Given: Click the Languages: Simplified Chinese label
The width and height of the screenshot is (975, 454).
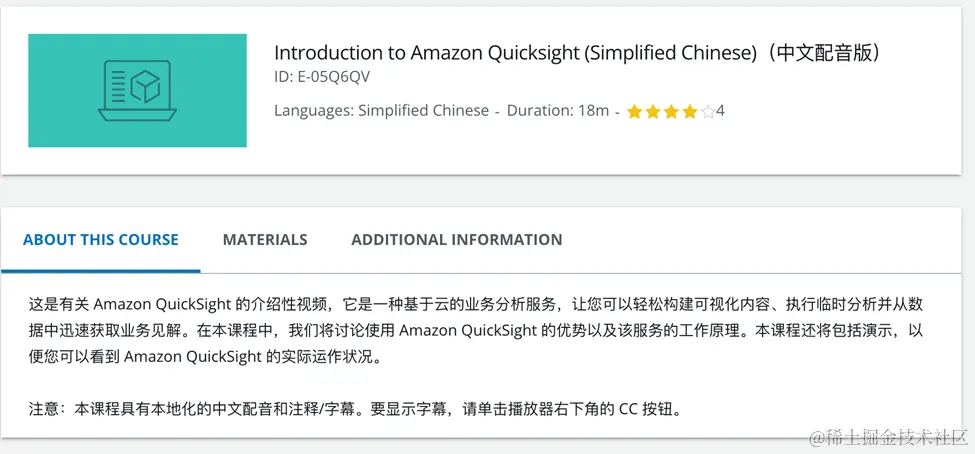Looking at the screenshot, I should 381,111.
